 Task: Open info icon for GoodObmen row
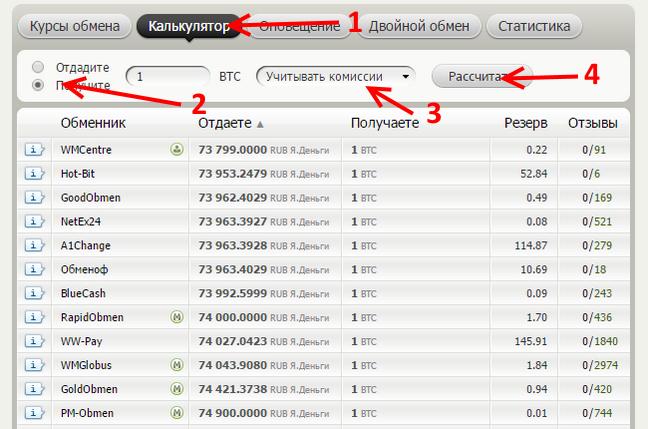pos(34,197)
